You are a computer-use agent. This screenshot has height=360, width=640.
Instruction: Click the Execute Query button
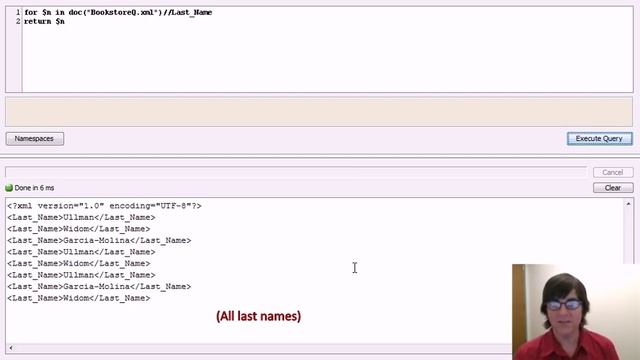[x=599, y=139]
